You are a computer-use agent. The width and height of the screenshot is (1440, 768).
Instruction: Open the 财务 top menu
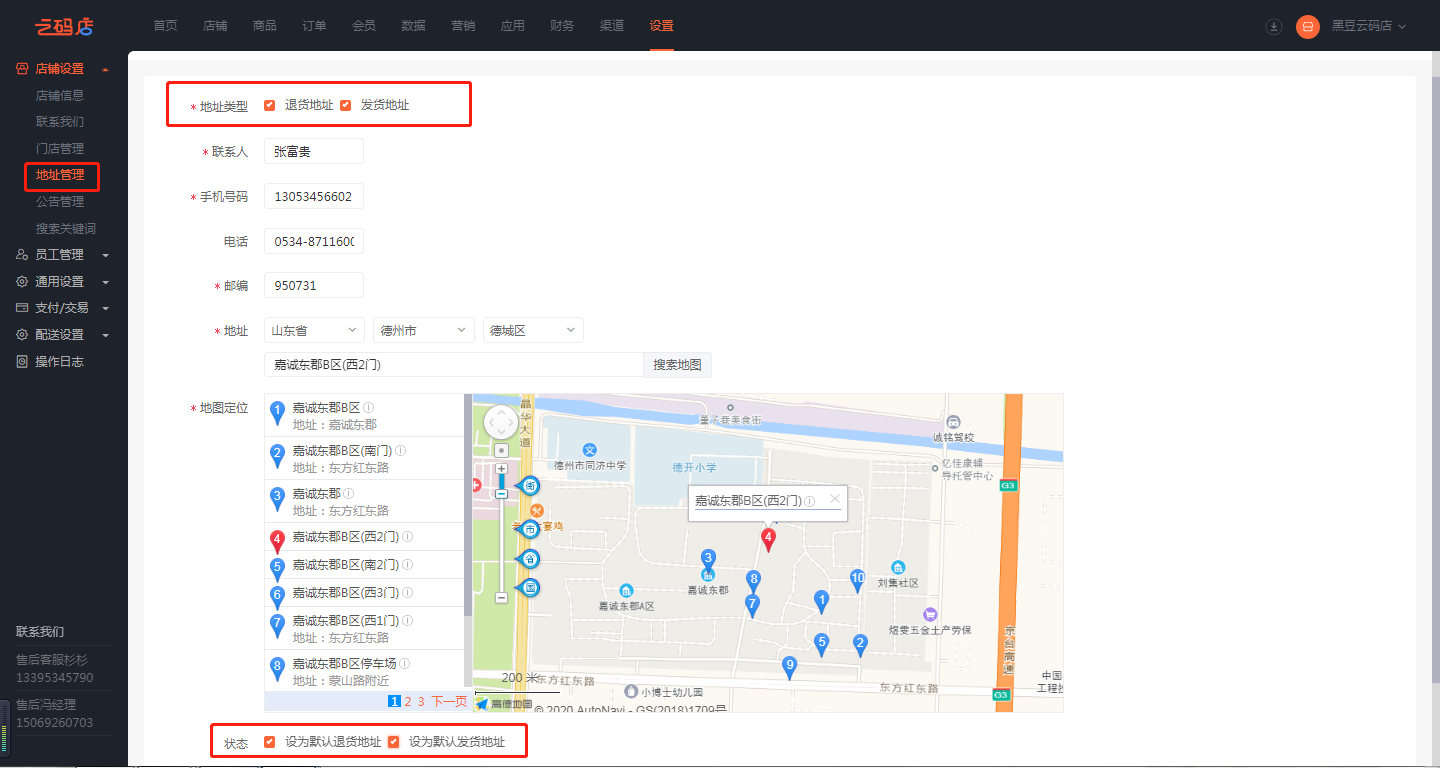[x=562, y=26]
